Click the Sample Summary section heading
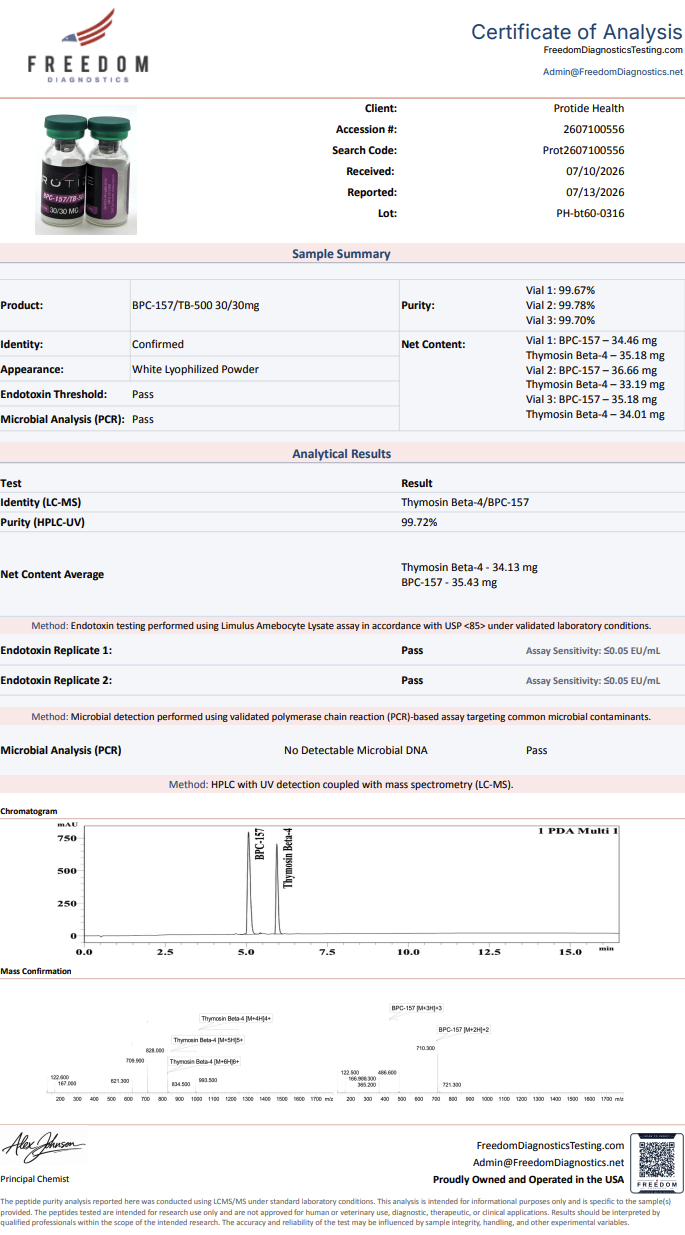 click(x=341, y=254)
